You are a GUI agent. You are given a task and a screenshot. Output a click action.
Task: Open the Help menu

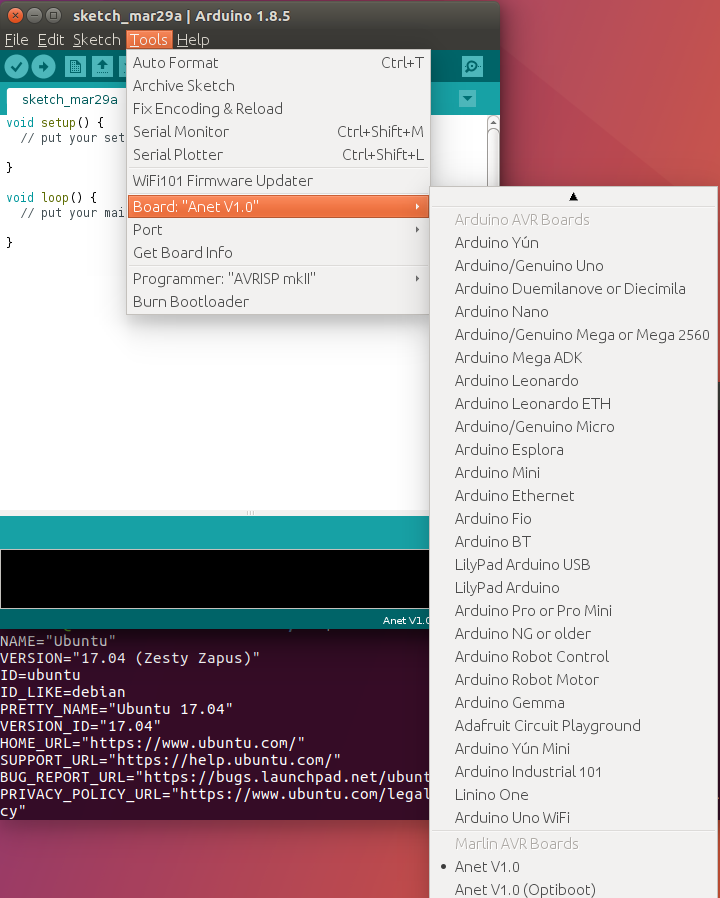click(x=192, y=40)
